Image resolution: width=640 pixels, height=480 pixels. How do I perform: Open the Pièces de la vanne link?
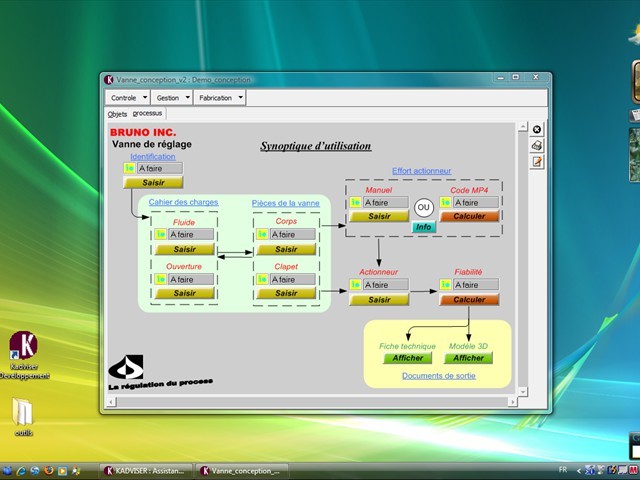286,203
